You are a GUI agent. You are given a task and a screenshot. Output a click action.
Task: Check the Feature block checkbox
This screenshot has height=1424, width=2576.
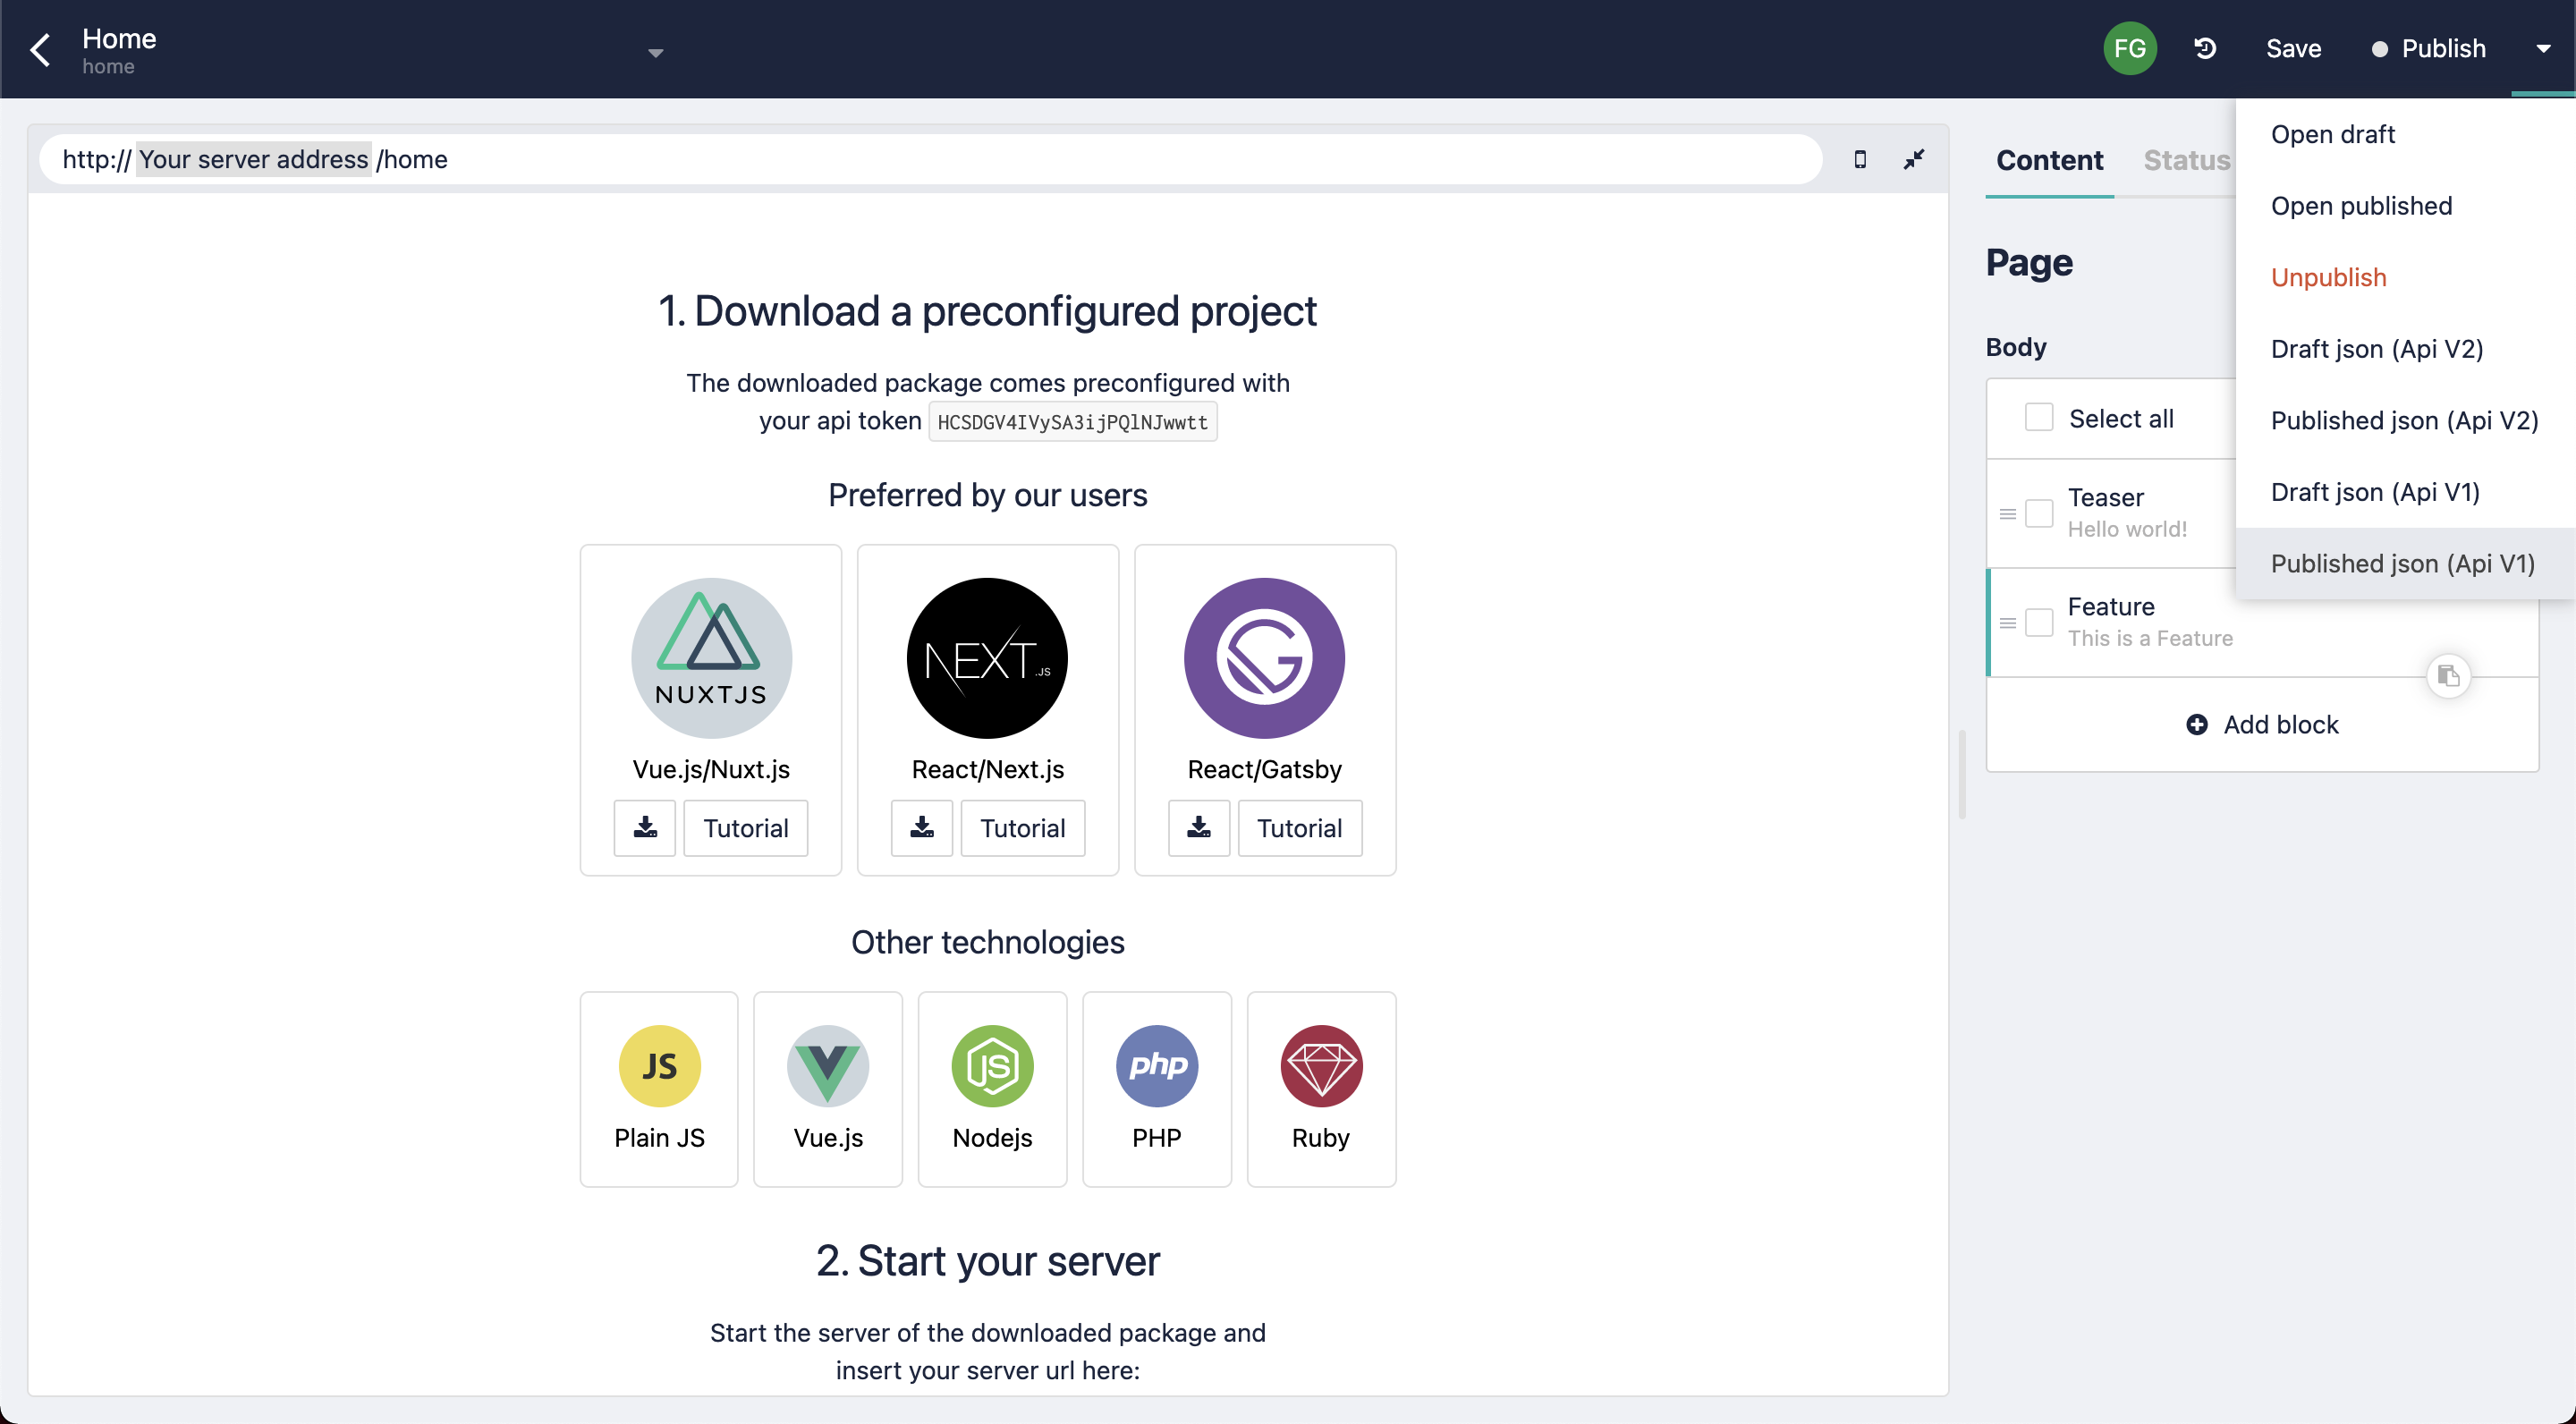(x=2038, y=622)
